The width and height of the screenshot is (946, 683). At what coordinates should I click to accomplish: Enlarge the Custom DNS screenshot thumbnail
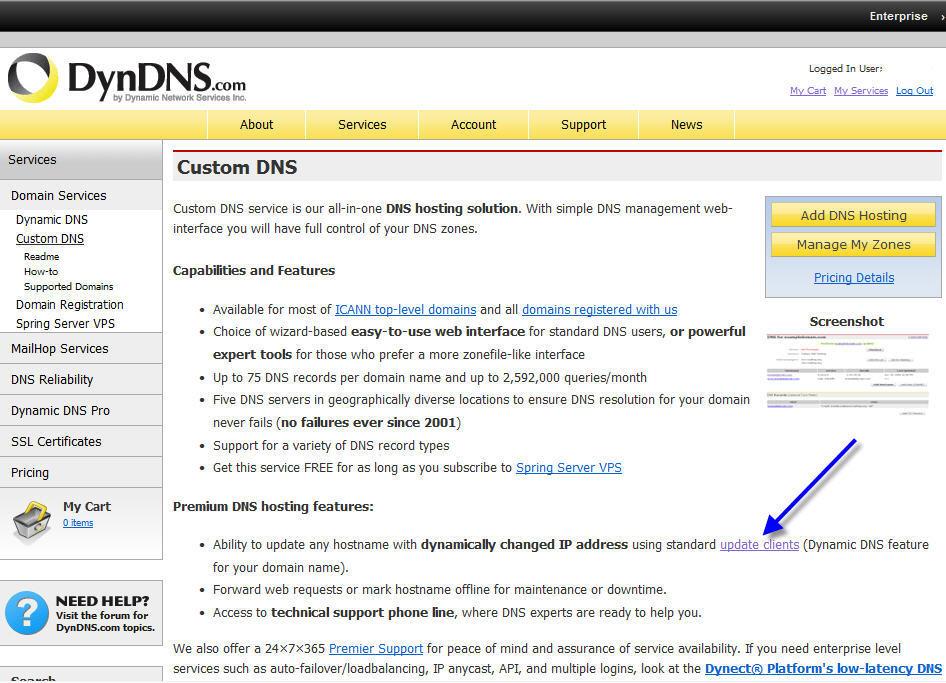[x=847, y=375]
